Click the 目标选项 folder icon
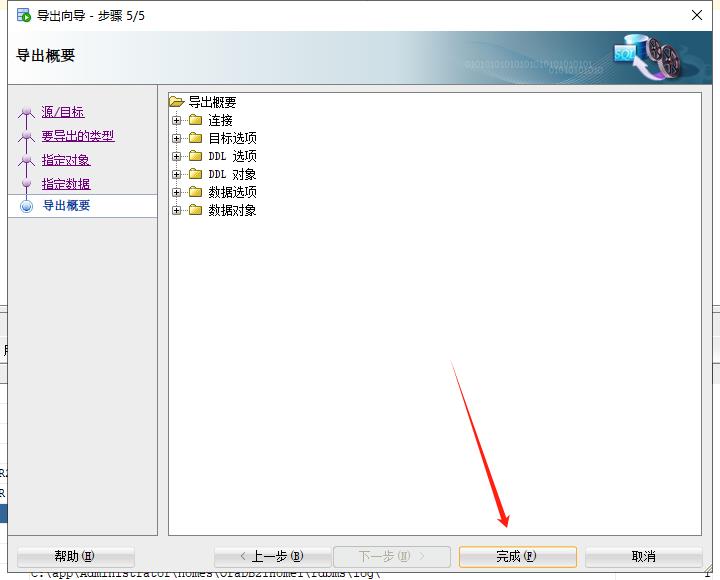This screenshot has height=580, width=720. pyautogui.click(x=195, y=138)
